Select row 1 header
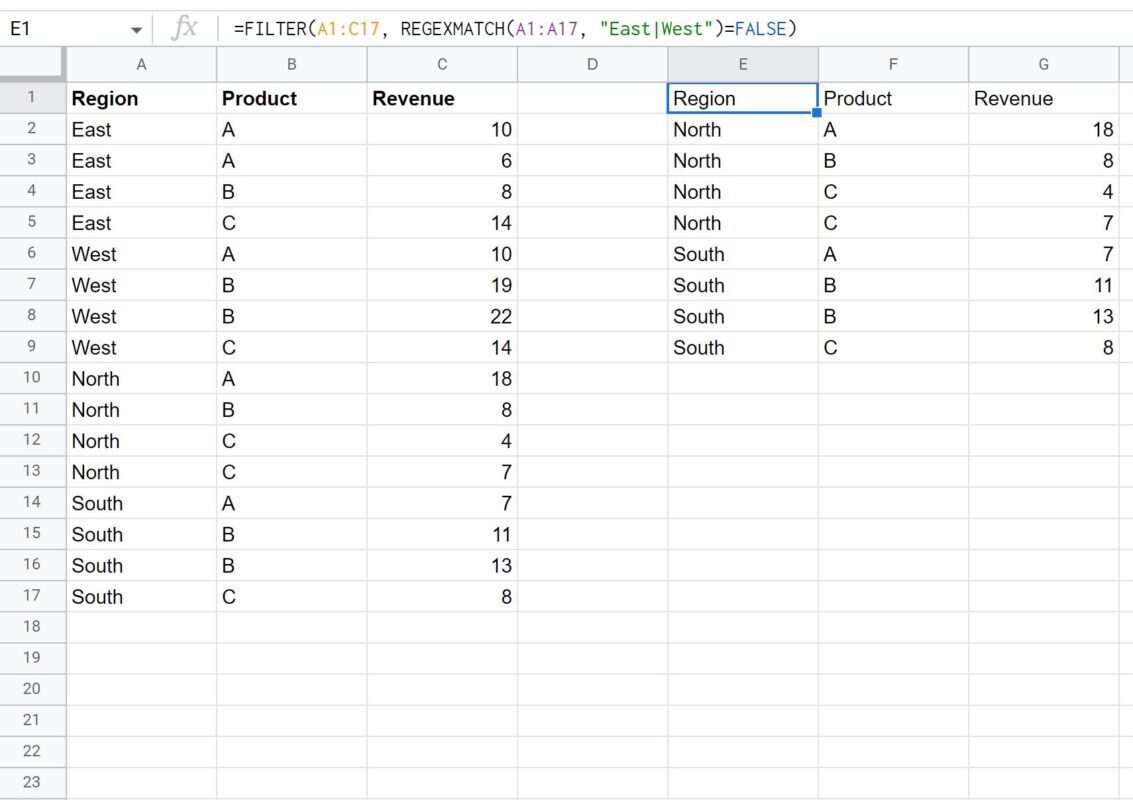The image size is (1133, 800). 32,97
